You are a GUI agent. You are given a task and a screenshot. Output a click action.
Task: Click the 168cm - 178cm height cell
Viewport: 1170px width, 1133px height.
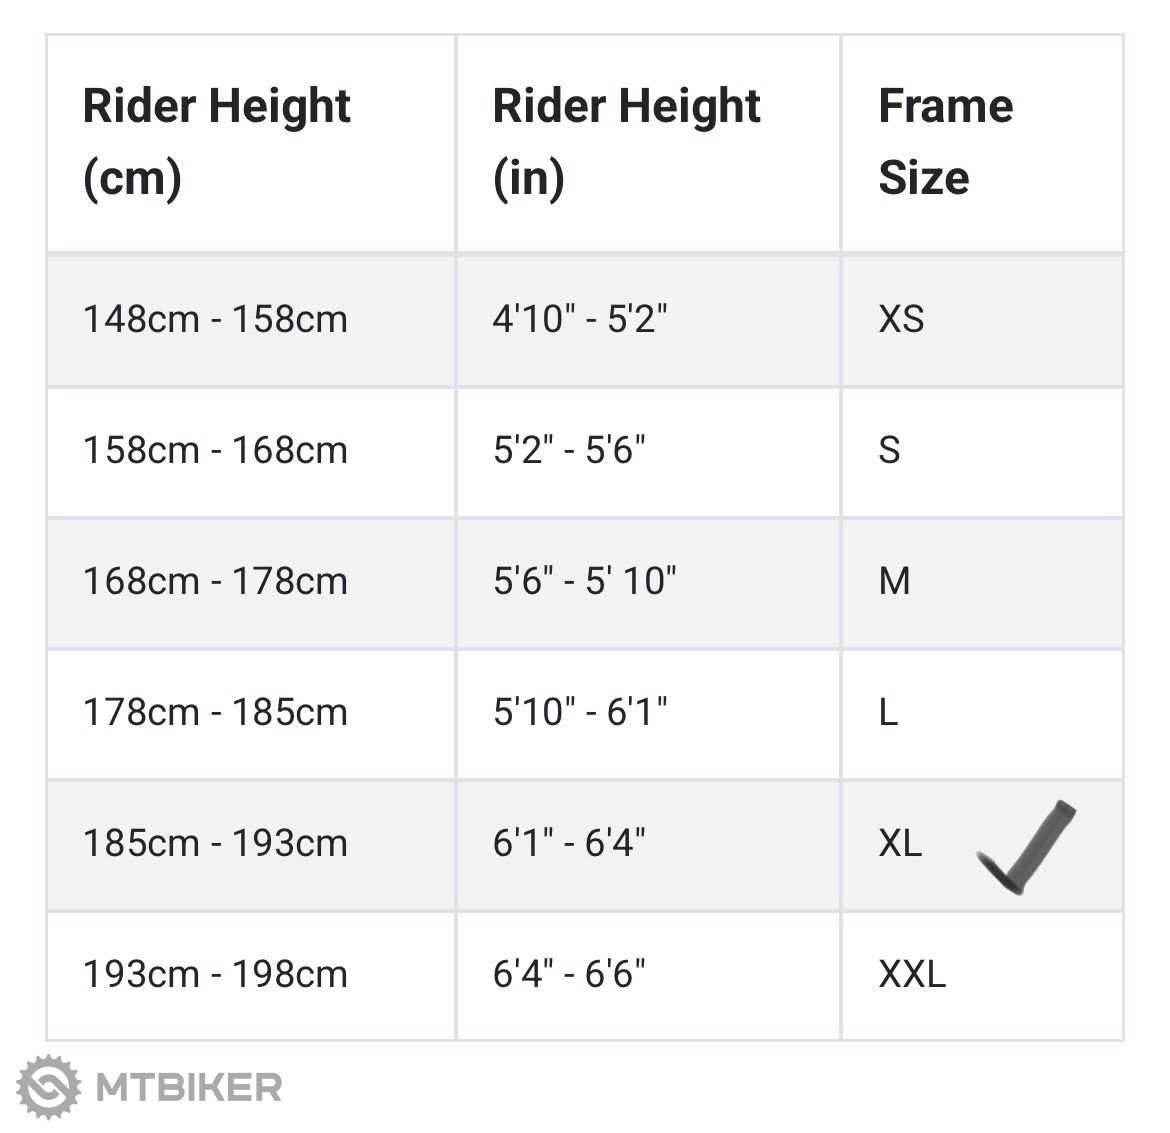215,582
